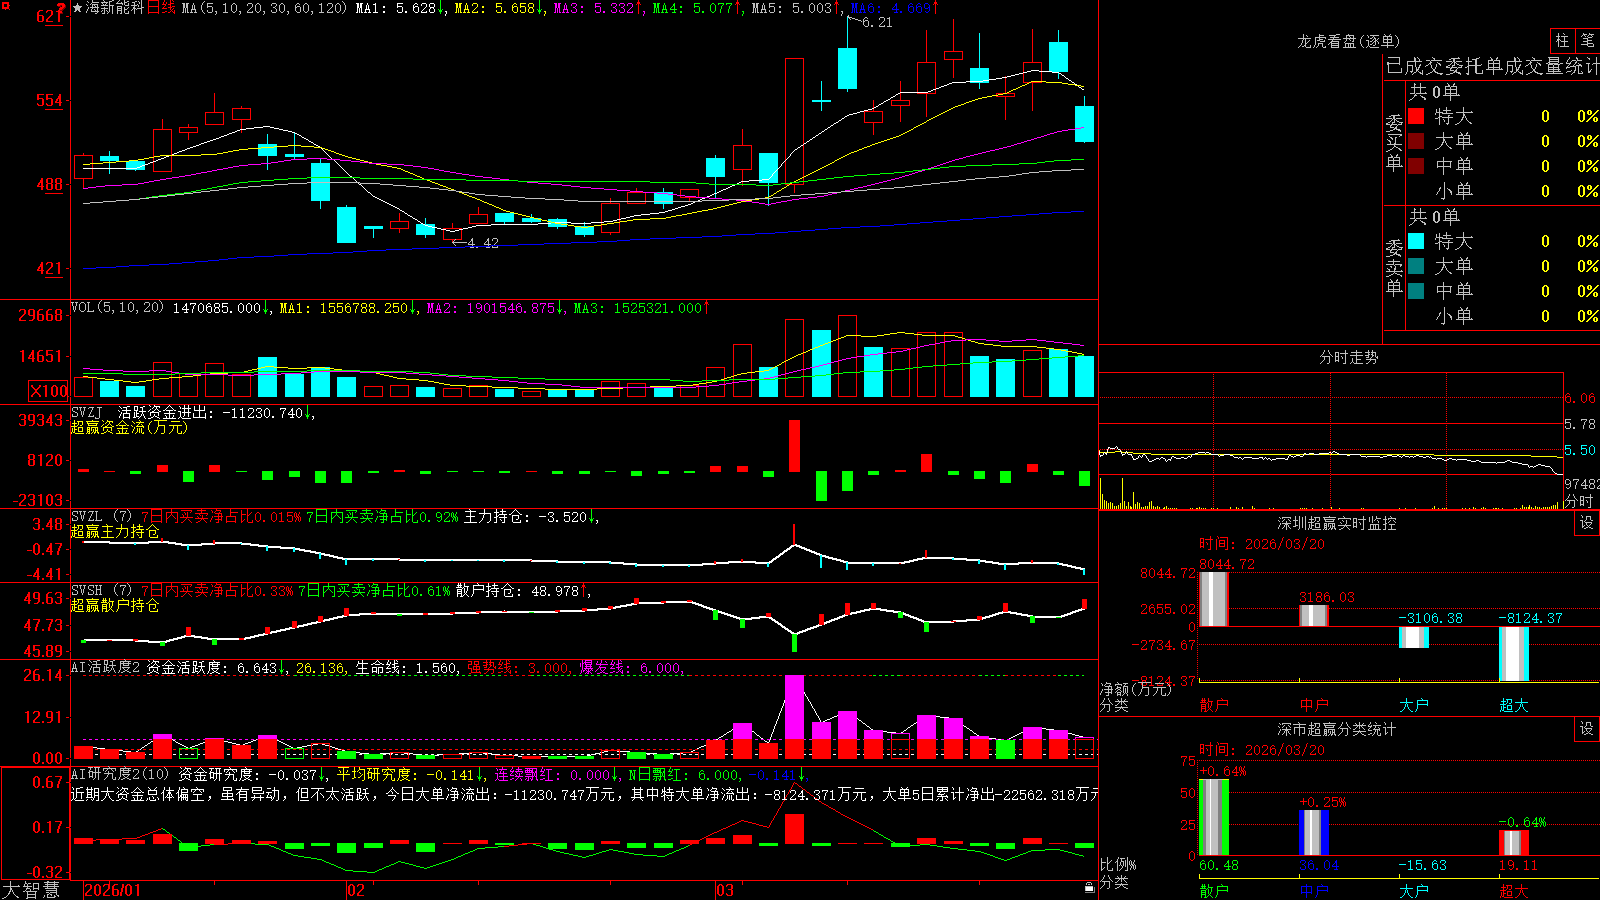Click the 分时走势 panel title

pyautogui.click(x=1348, y=357)
